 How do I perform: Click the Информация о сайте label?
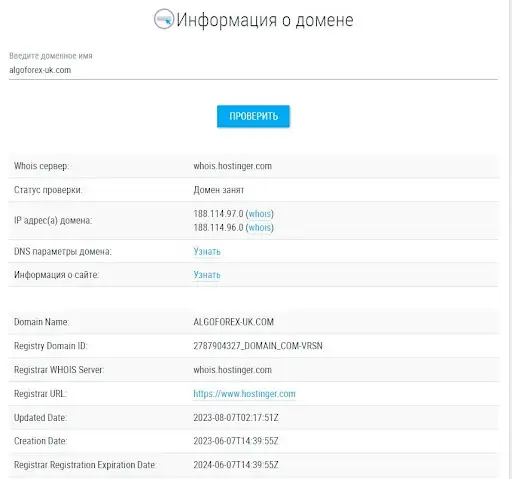[x=57, y=275]
